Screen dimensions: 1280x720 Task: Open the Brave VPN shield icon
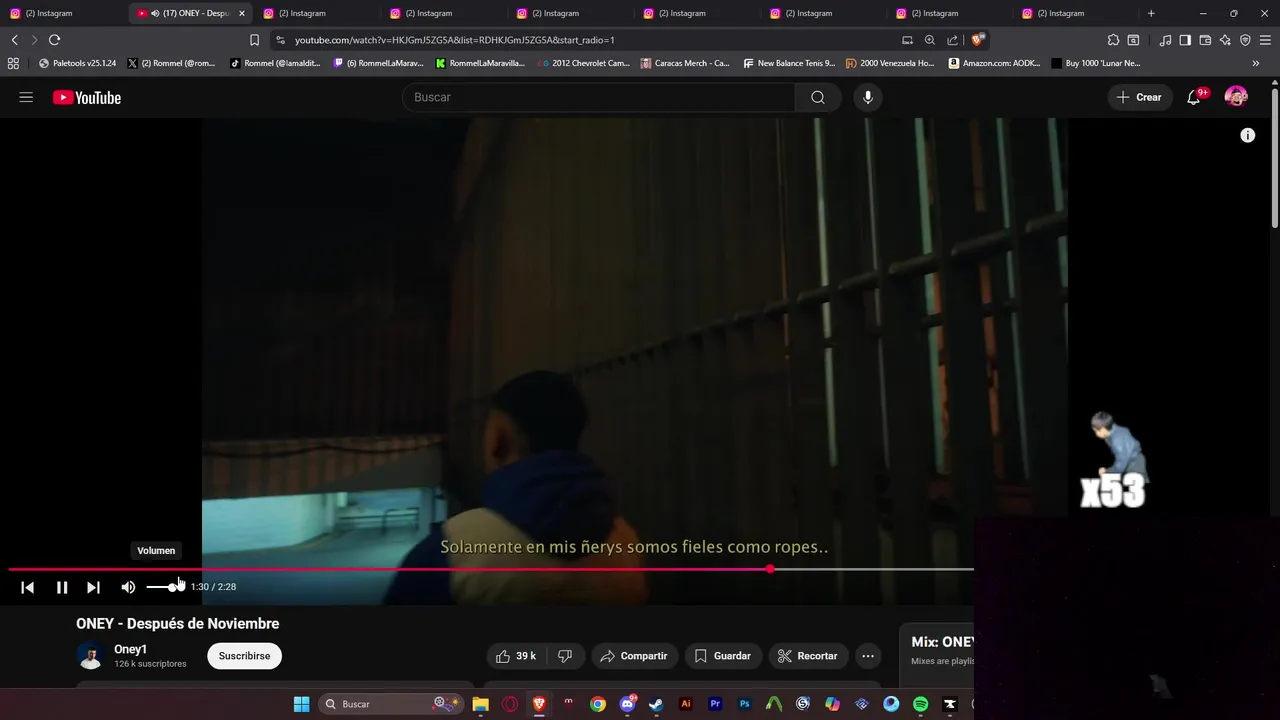tap(1245, 40)
